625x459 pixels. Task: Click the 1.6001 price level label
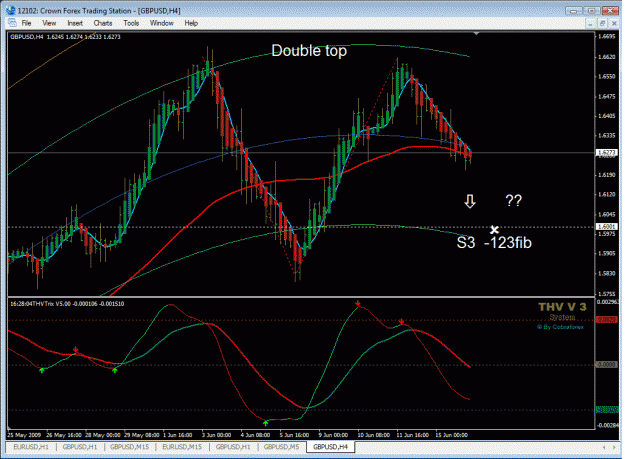606,226
